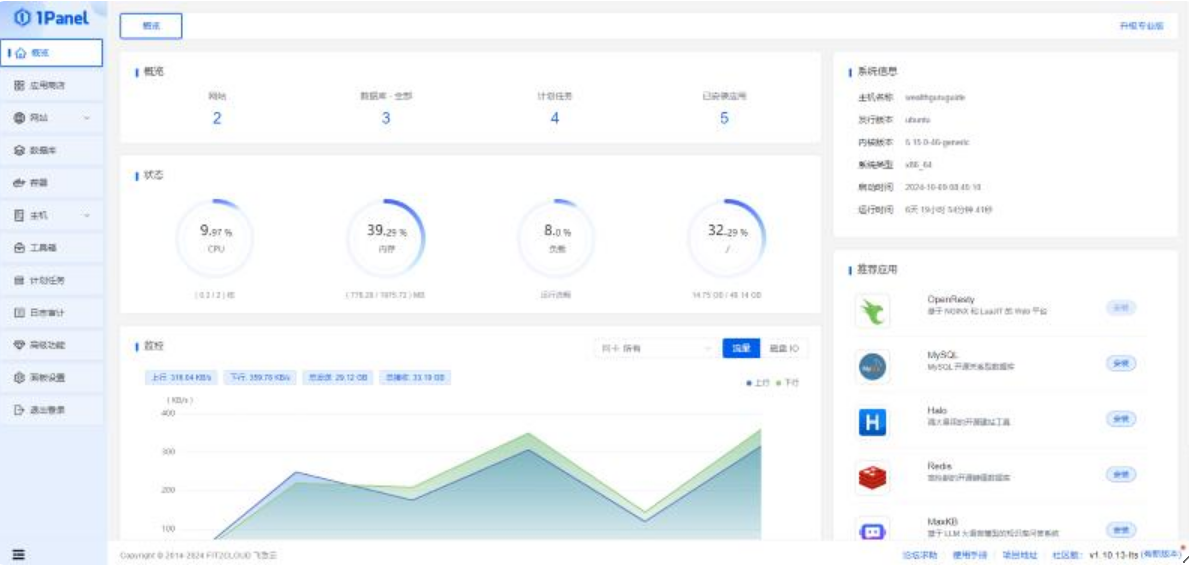1189x566 pixels.
Task: Switch the monitor chart to 磁盘 IO
Action: (783, 348)
